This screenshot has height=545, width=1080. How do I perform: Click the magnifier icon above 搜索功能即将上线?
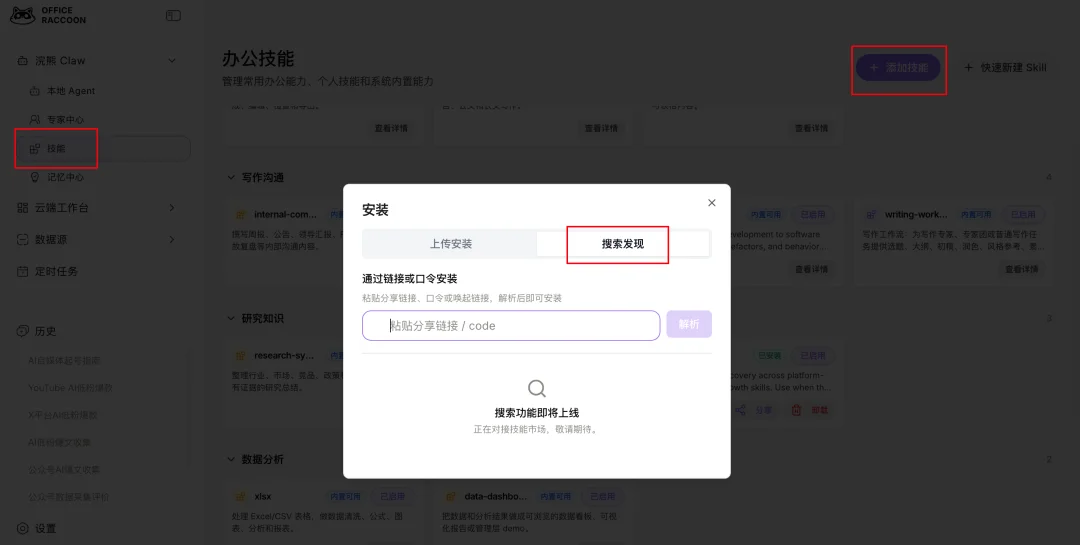pos(537,389)
